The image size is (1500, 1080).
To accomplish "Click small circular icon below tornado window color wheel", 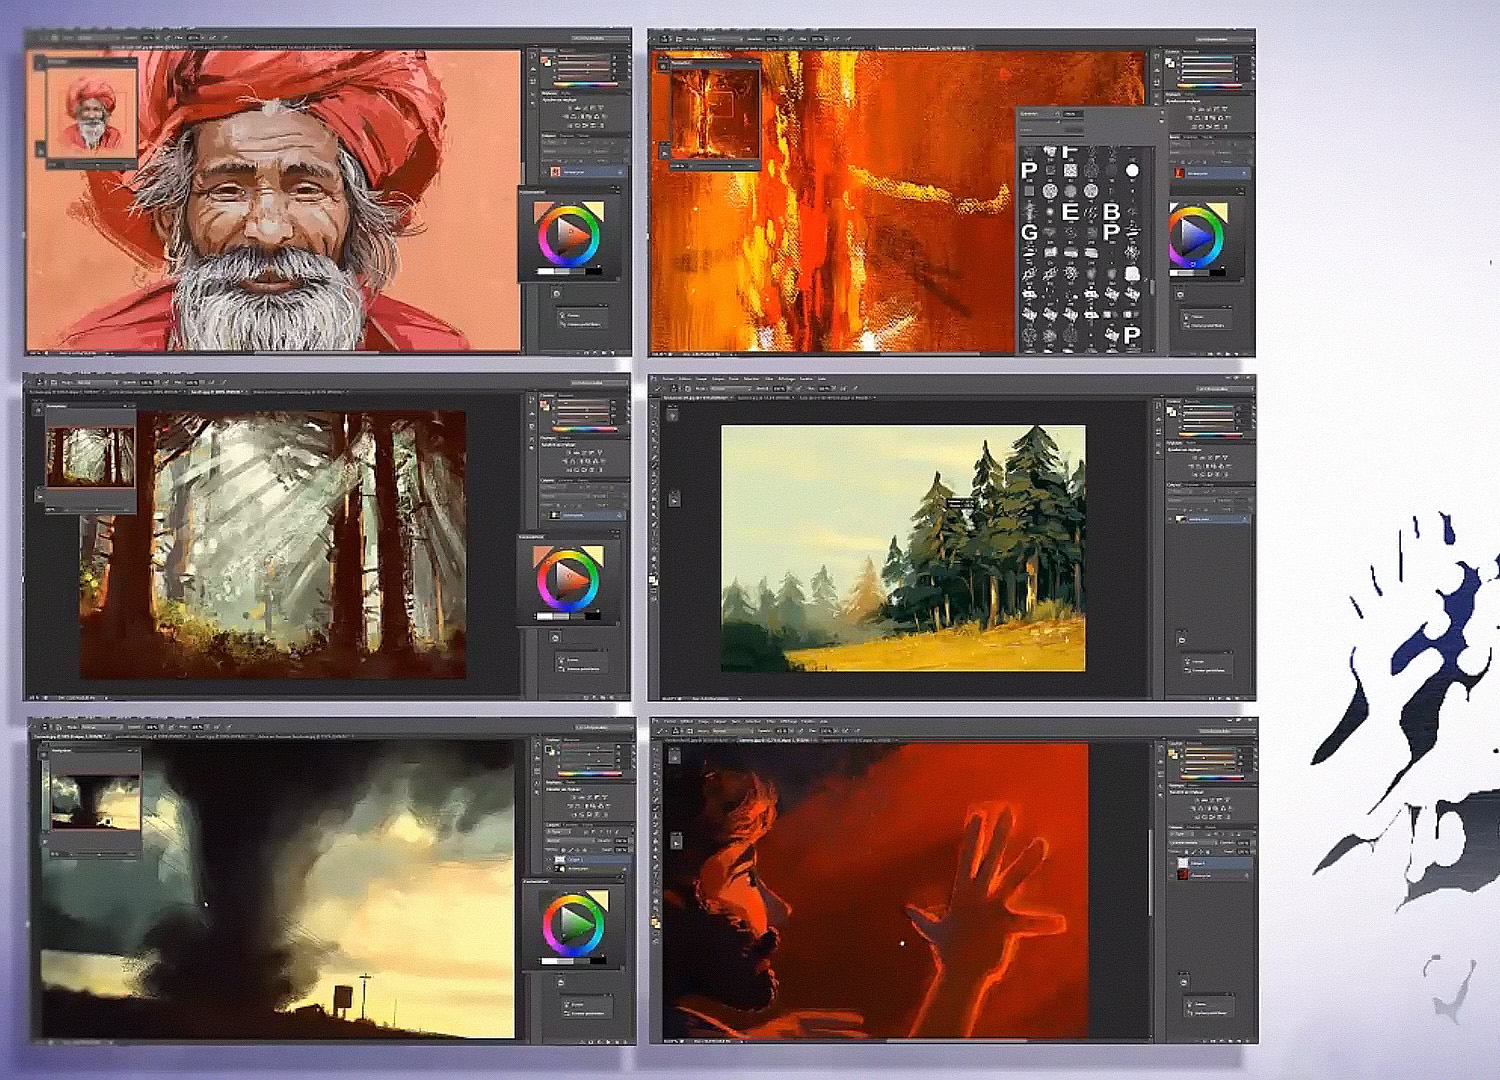I will tap(560, 982).
